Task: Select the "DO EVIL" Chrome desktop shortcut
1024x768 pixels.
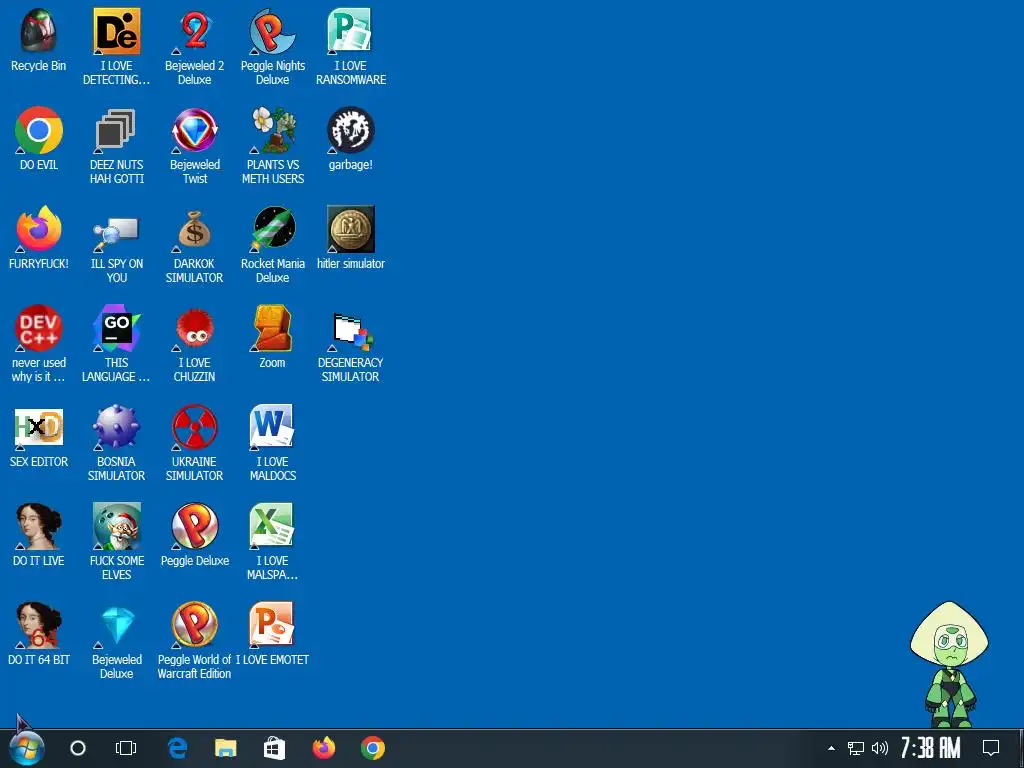Action: [39, 131]
